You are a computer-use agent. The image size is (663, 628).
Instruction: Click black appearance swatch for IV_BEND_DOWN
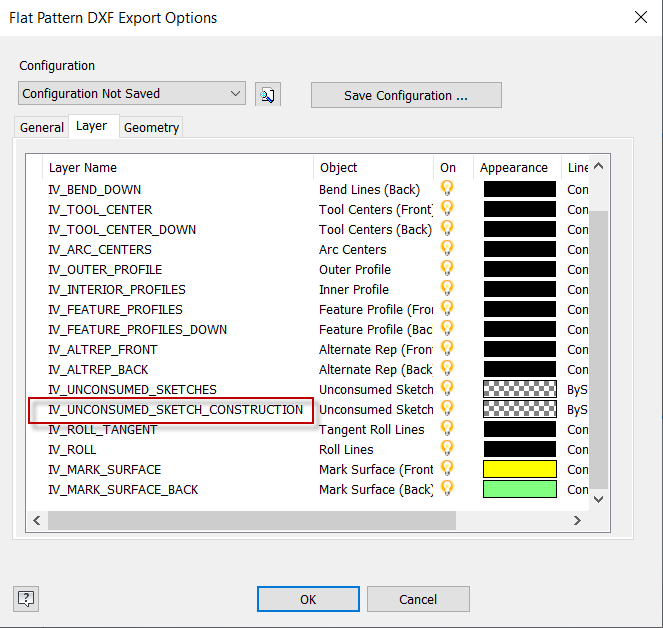(x=520, y=189)
